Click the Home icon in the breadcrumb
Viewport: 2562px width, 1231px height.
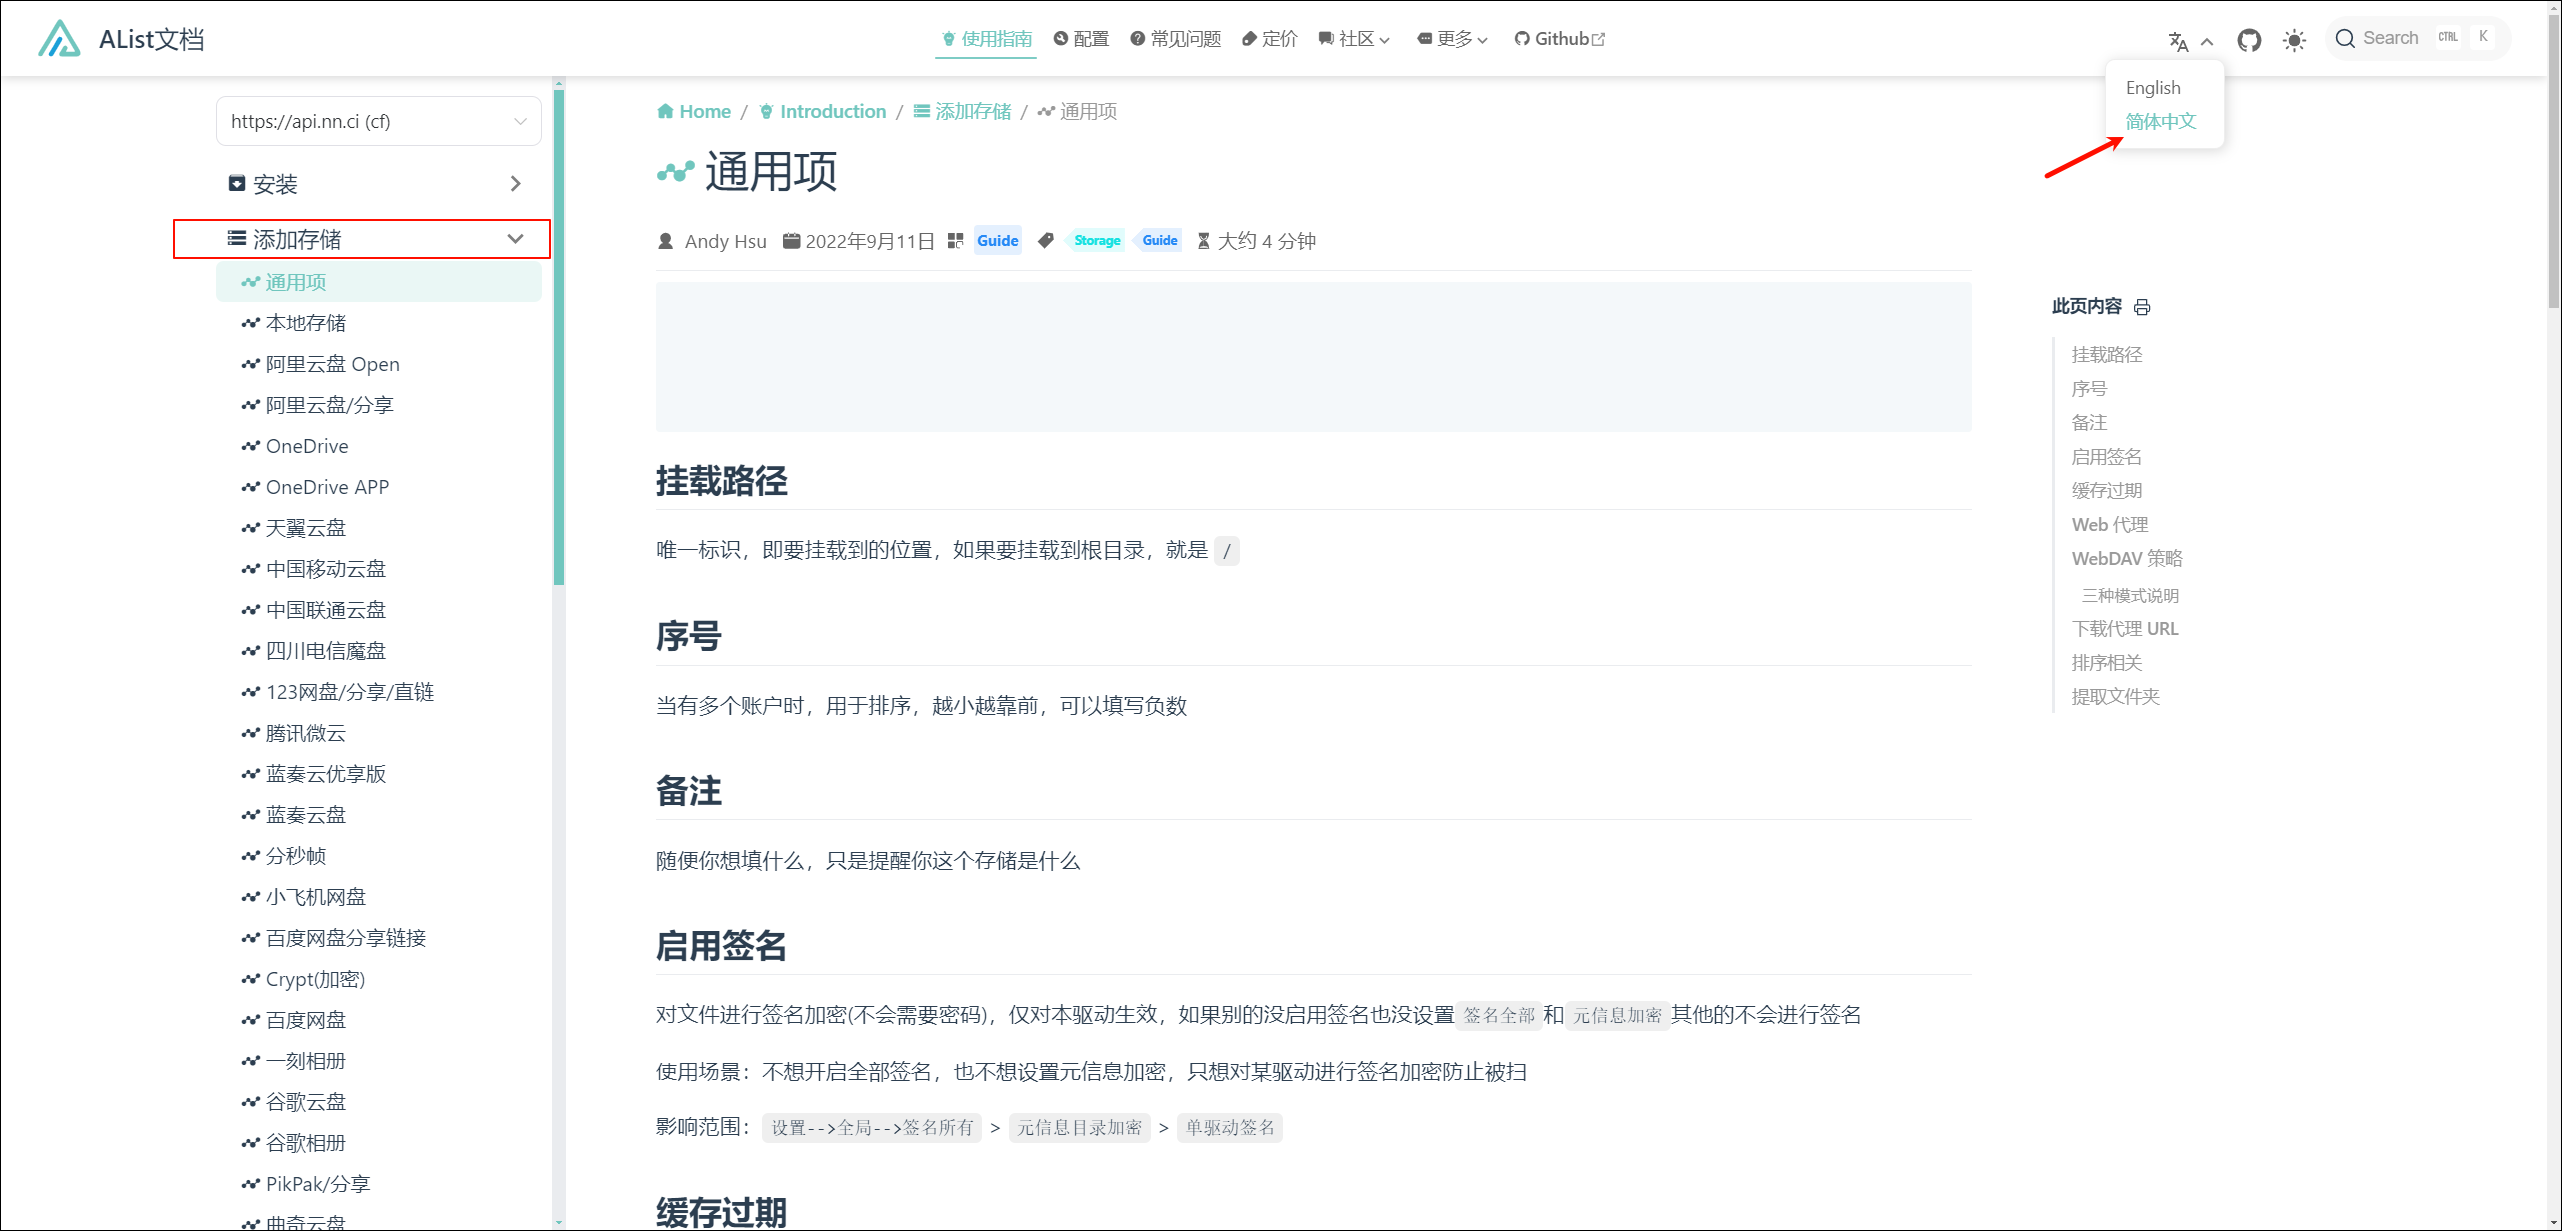point(665,111)
